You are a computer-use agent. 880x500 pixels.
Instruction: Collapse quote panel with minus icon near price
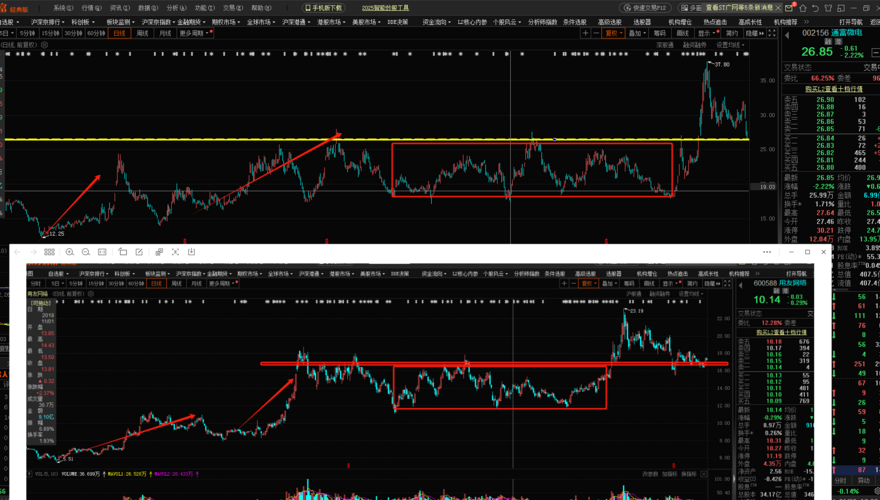[x=876, y=52]
